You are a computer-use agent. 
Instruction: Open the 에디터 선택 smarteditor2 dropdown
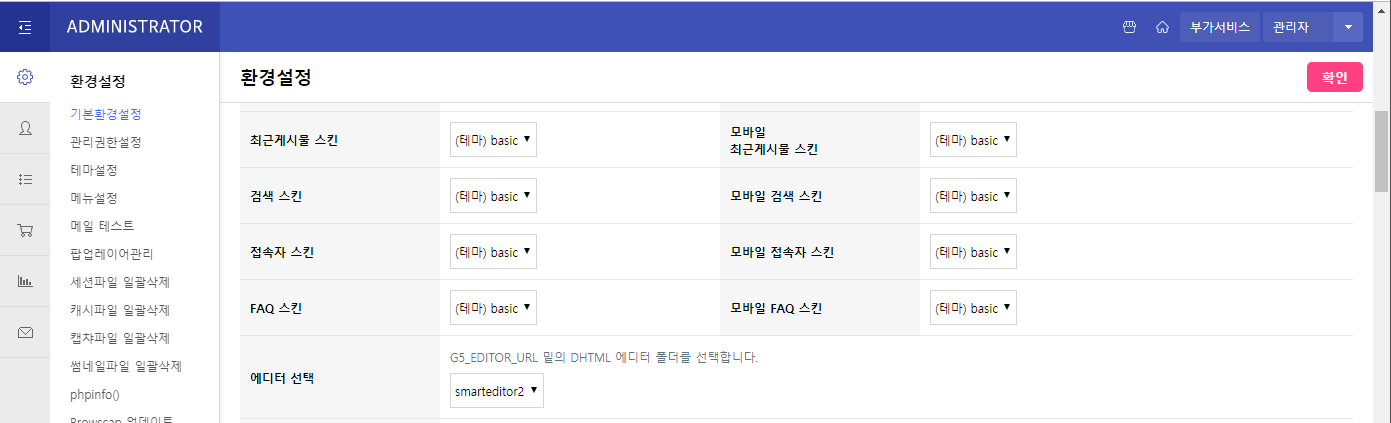[x=497, y=391]
